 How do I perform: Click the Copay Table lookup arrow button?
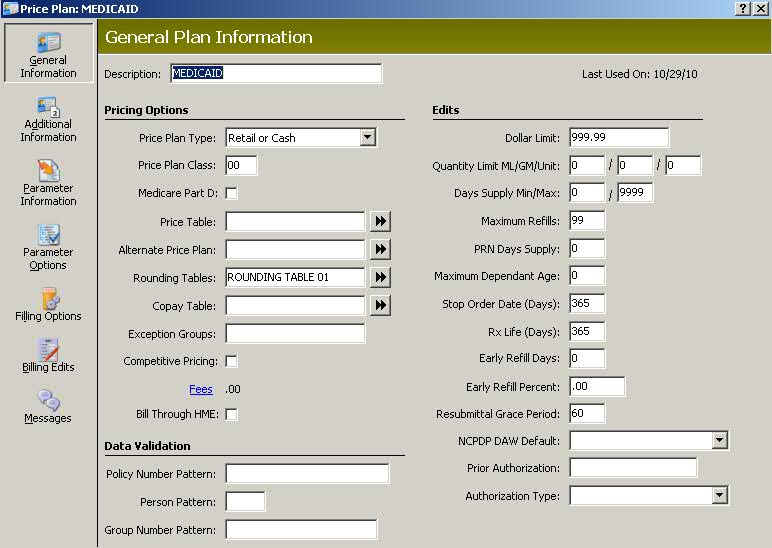pos(381,305)
